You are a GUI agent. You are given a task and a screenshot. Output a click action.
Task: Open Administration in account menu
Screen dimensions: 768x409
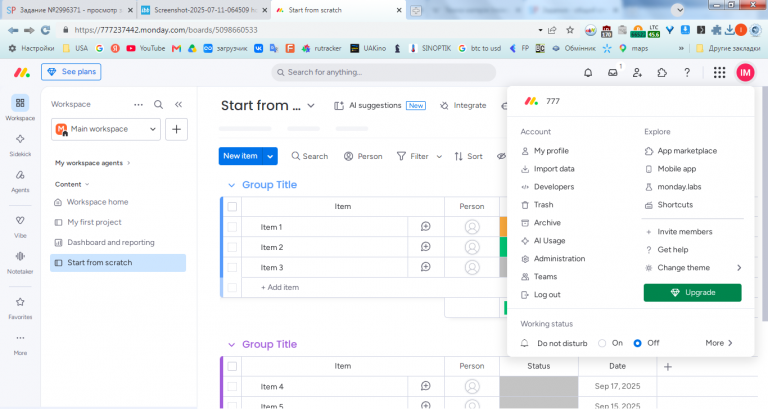click(559, 259)
